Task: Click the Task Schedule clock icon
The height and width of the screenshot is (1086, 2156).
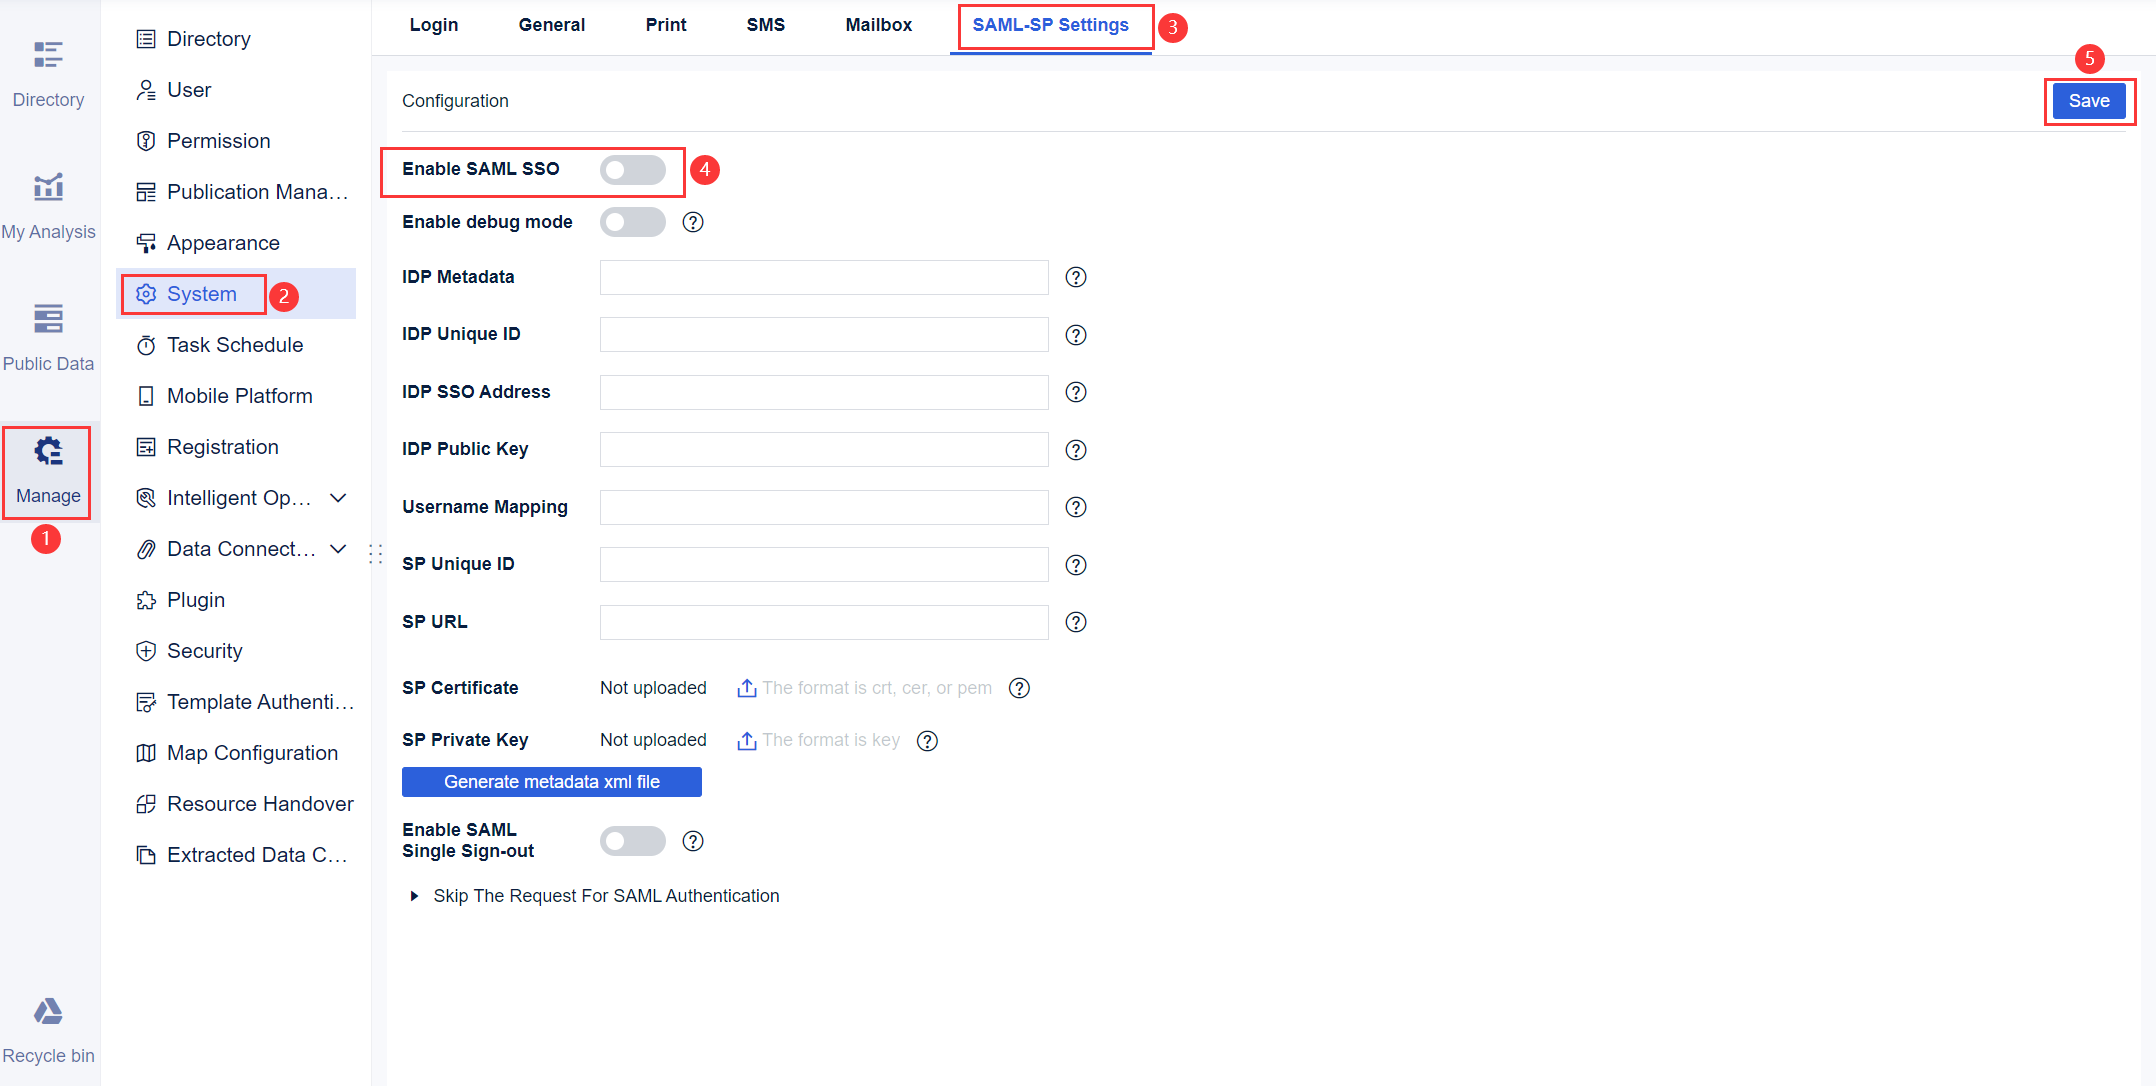Action: click(x=146, y=344)
